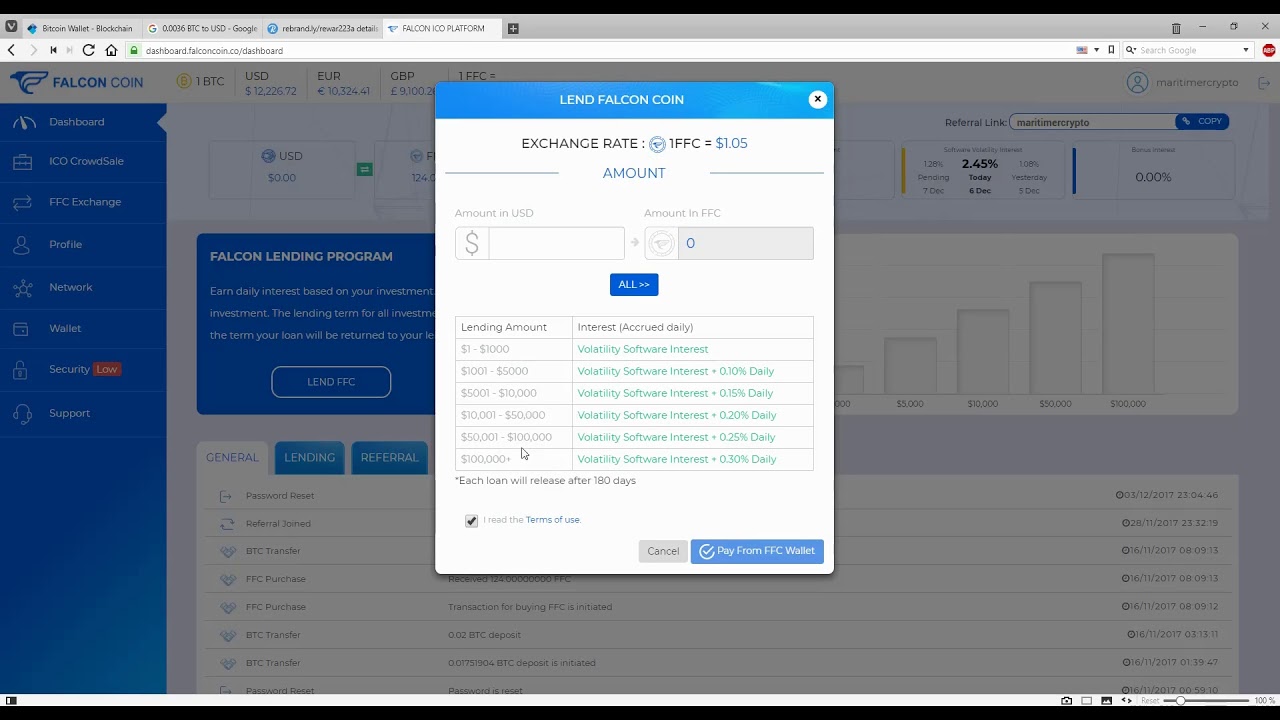Click the address bar URL

tap(214, 50)
